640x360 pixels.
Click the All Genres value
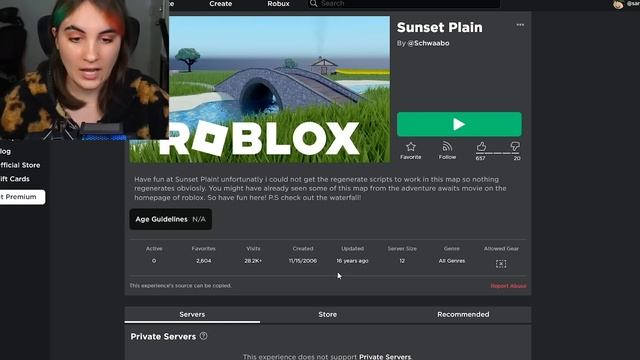point(452,261)
